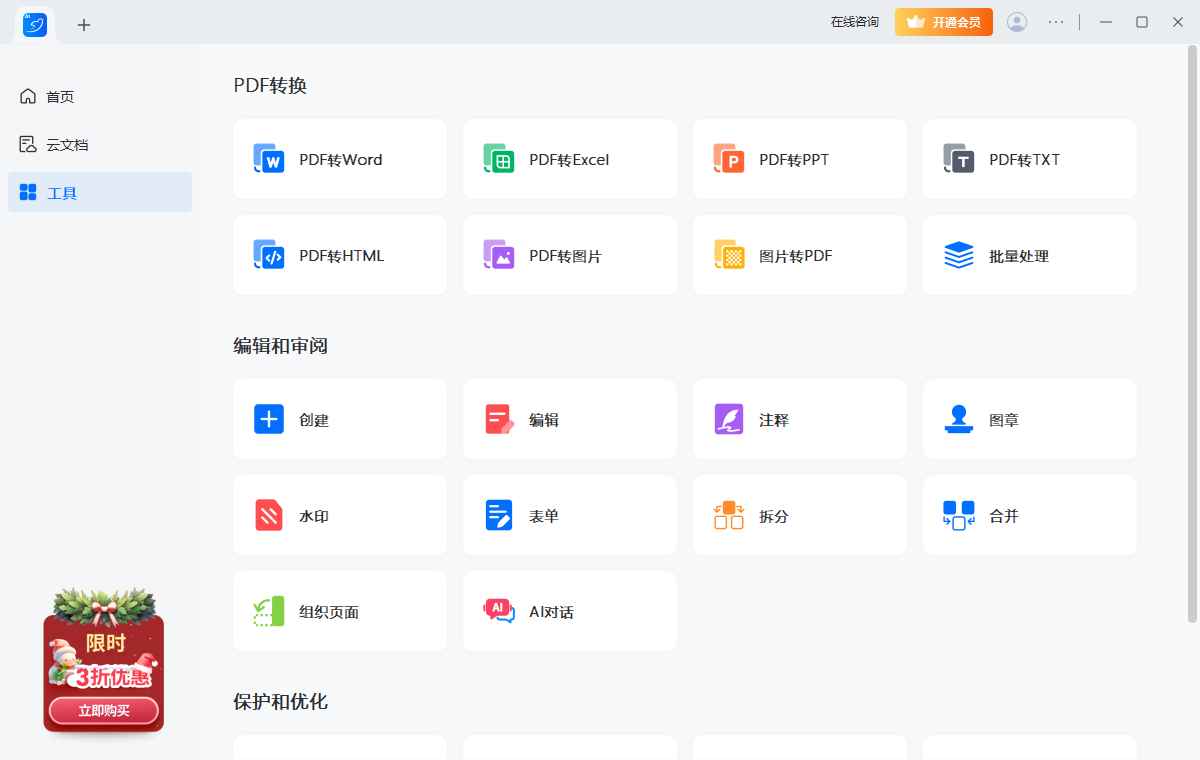Screen dimensions: 1200x760
Task: Open the 图章 stamp tool
Action: [x=1029, y=419]
